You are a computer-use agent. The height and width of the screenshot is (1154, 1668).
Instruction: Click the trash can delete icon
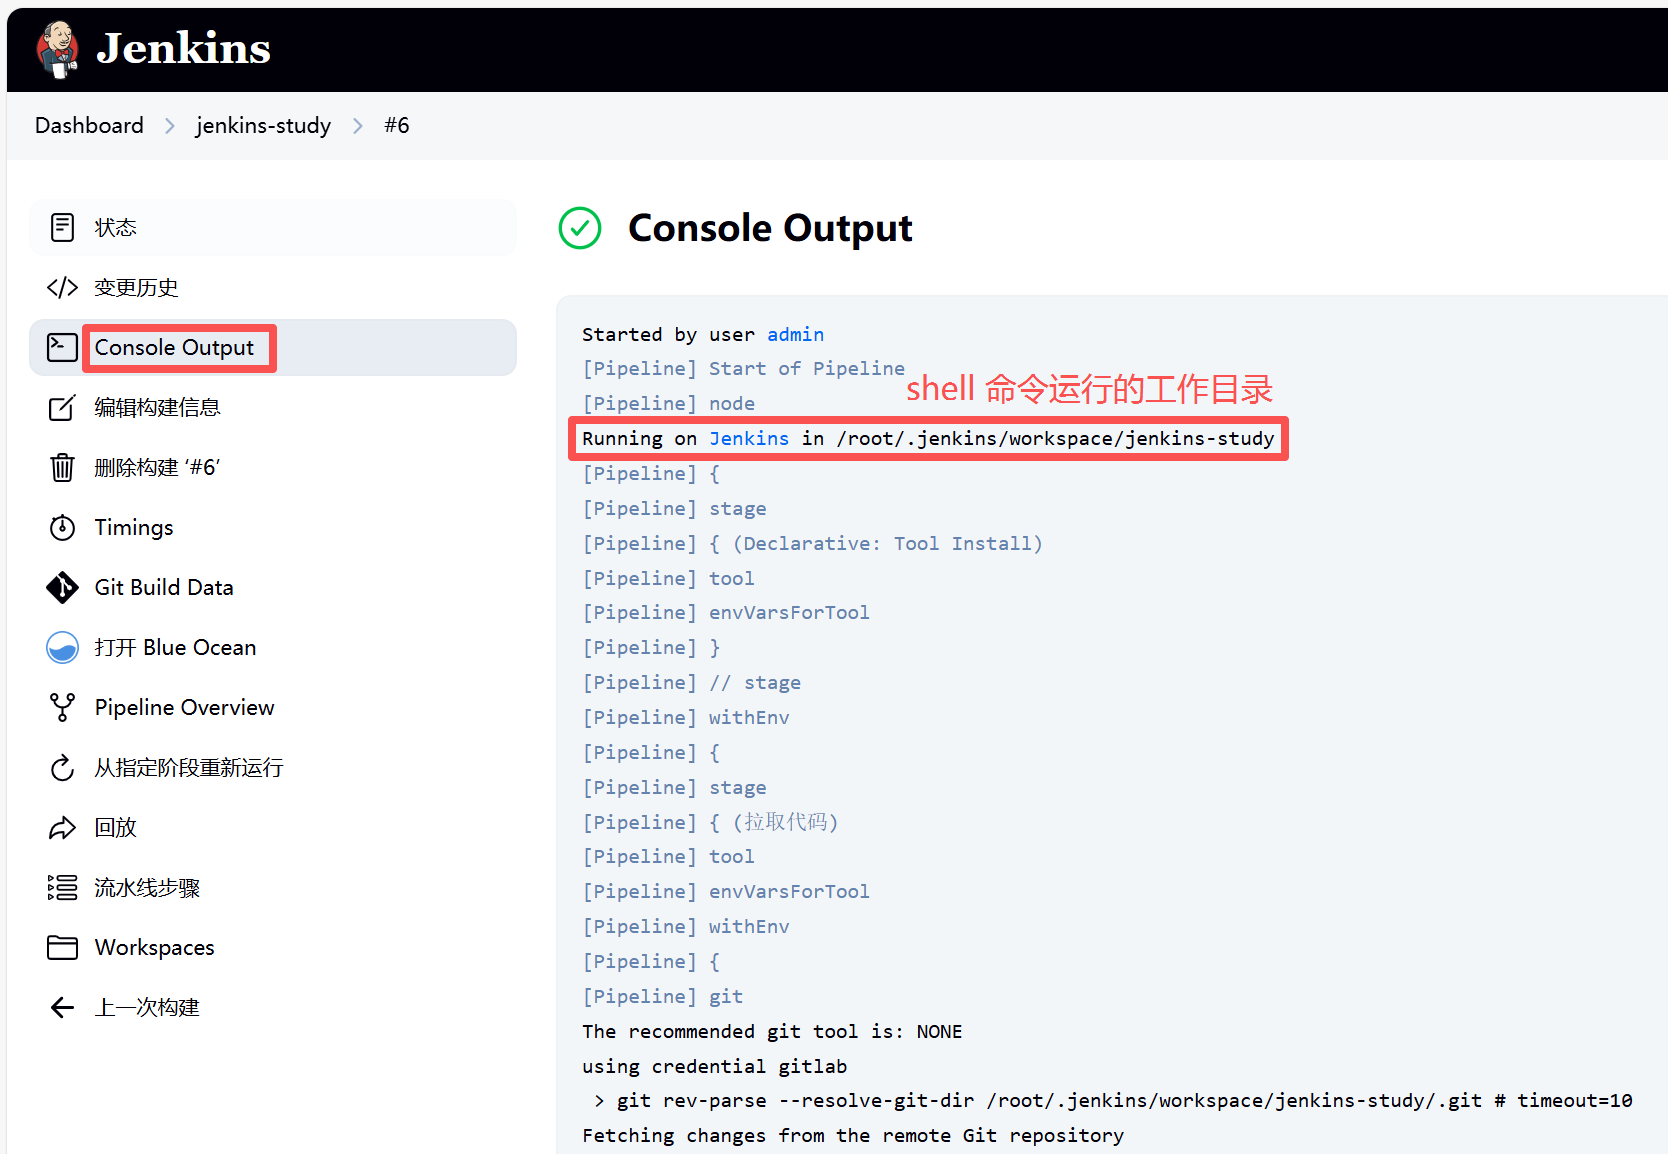point(62,467)
